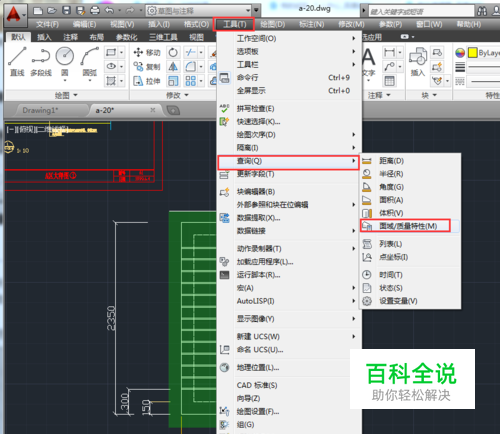This screenshot has height=434, width=500.
Task: Expand 绘图次序(D) submenu
Action: [x=289, y=135]
